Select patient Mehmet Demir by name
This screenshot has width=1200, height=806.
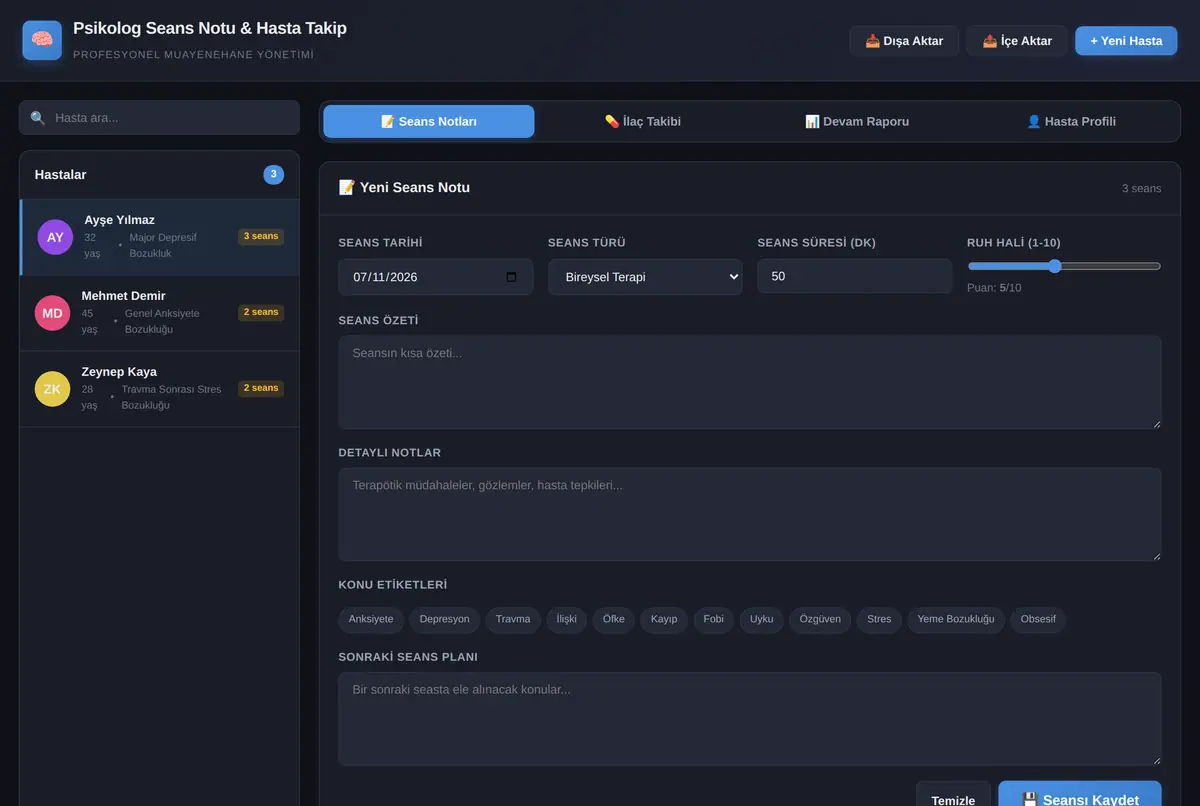pyautogui.click(x=123, y=296)
